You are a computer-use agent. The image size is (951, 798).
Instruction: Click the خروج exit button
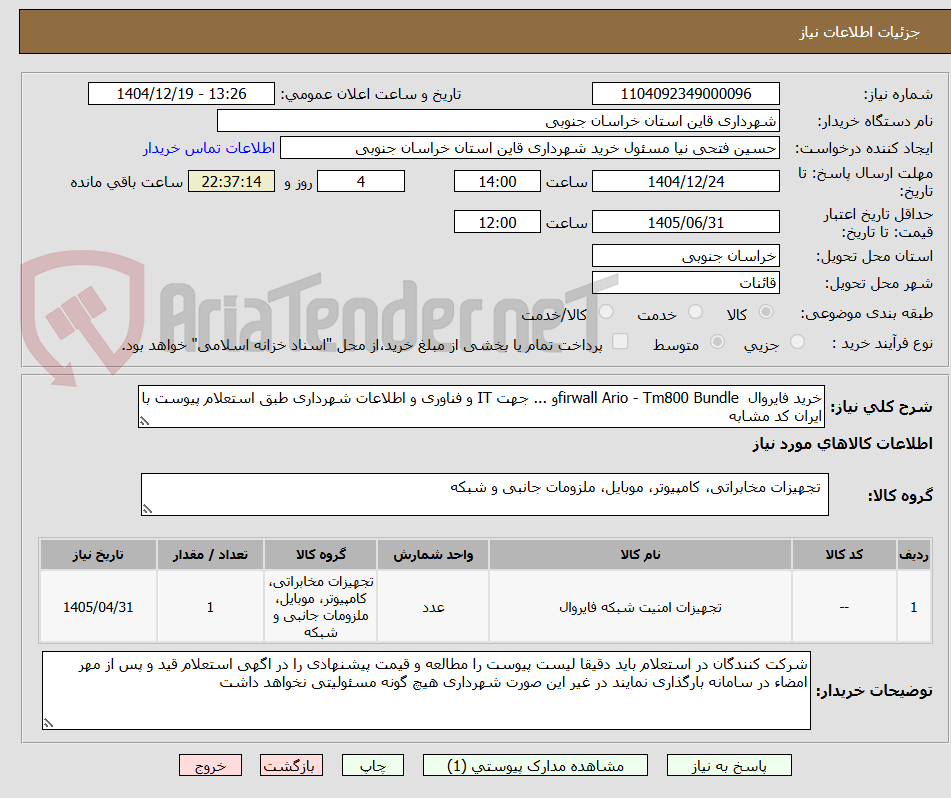pyautogui.click(x=210, y=765)
